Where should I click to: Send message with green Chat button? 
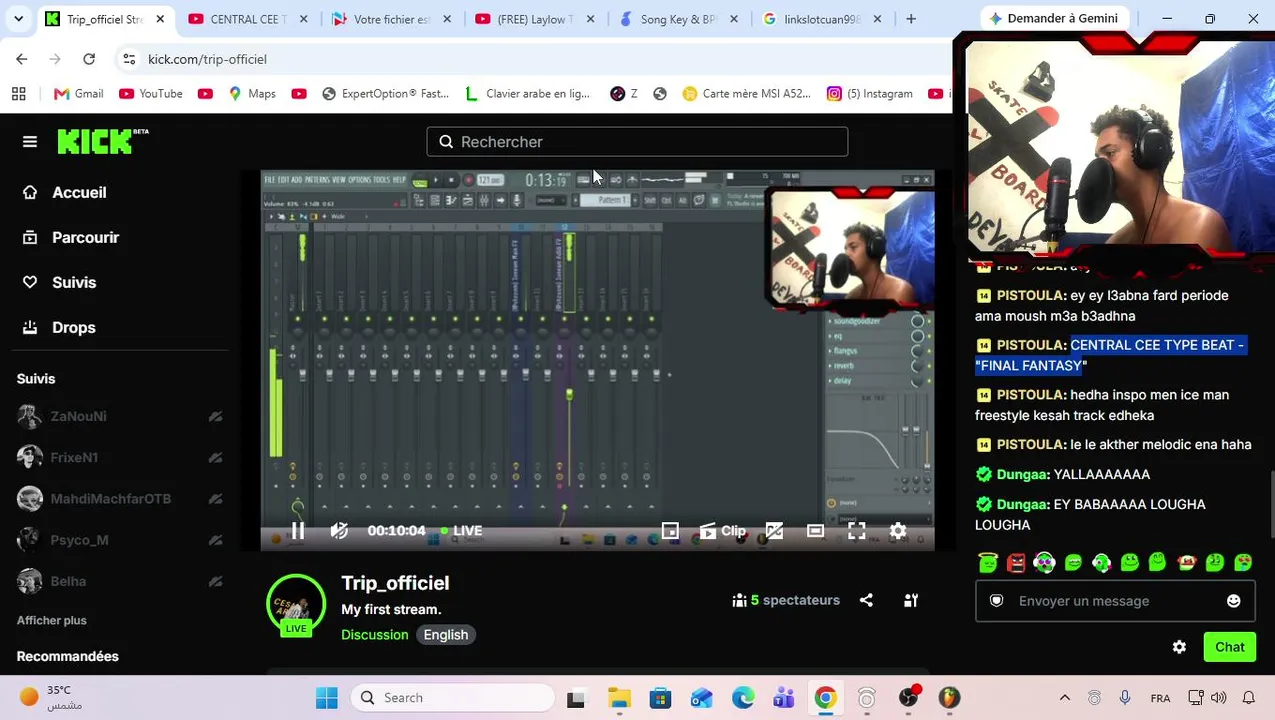1229,647
